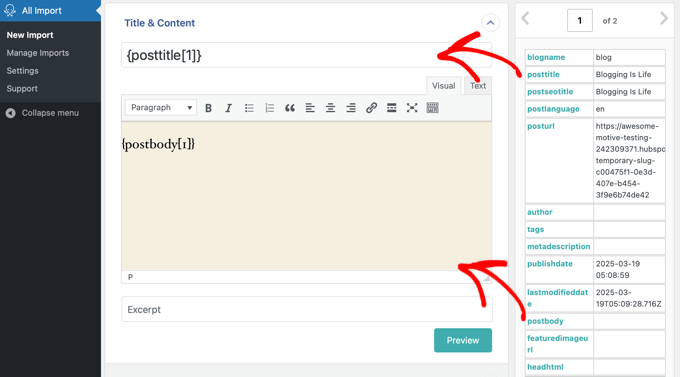Click the Italic formatting icon
The height and width of the screenshot is (377, 680).
click(x=229, y=108)
